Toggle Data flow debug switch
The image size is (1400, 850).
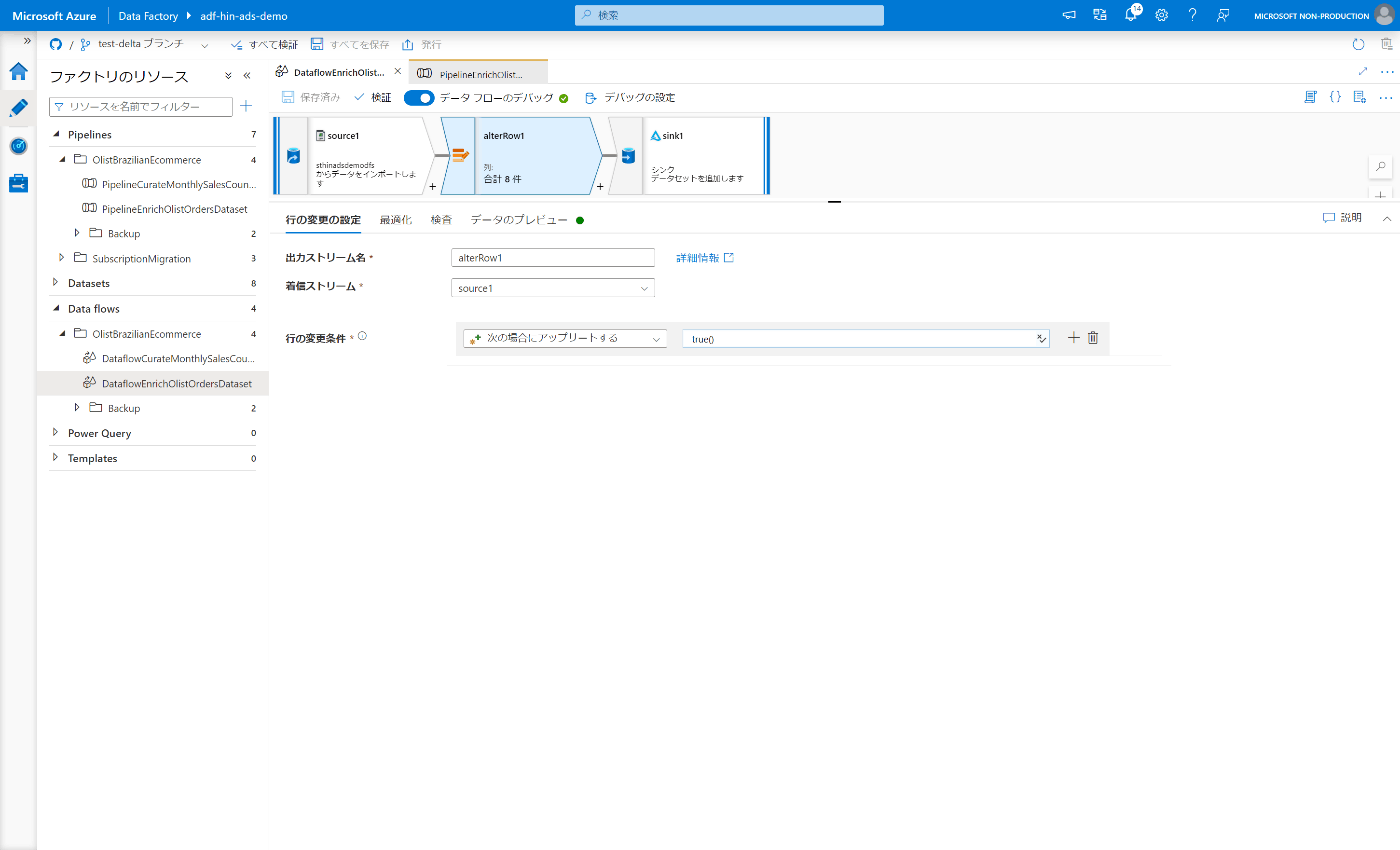pos(419,98)
